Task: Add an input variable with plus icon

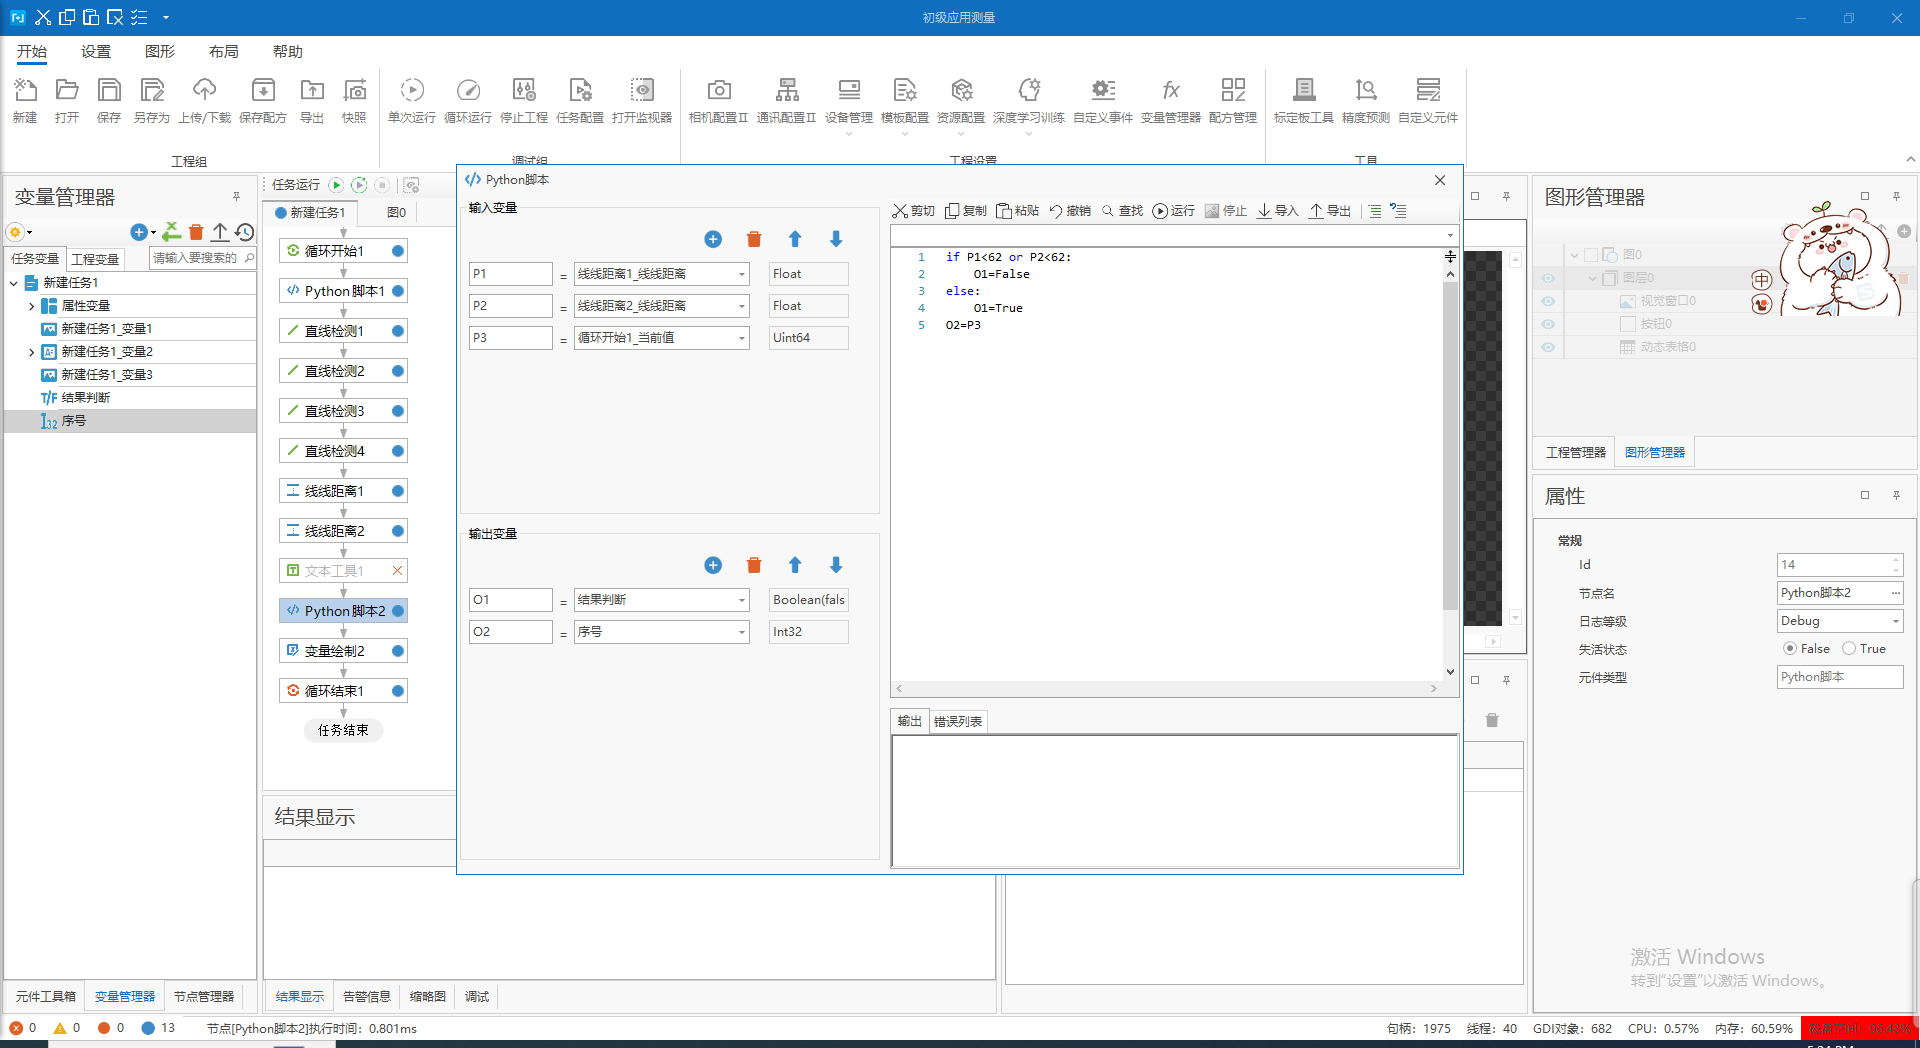Action: (713, 239)
